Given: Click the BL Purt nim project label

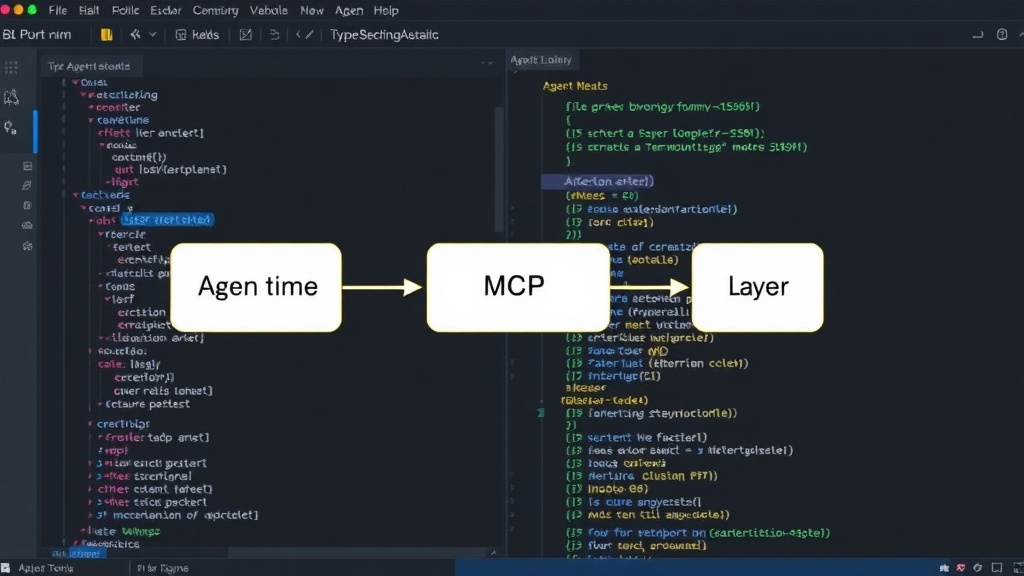Looking at the screenshot, I should click(x=37, y=35).
